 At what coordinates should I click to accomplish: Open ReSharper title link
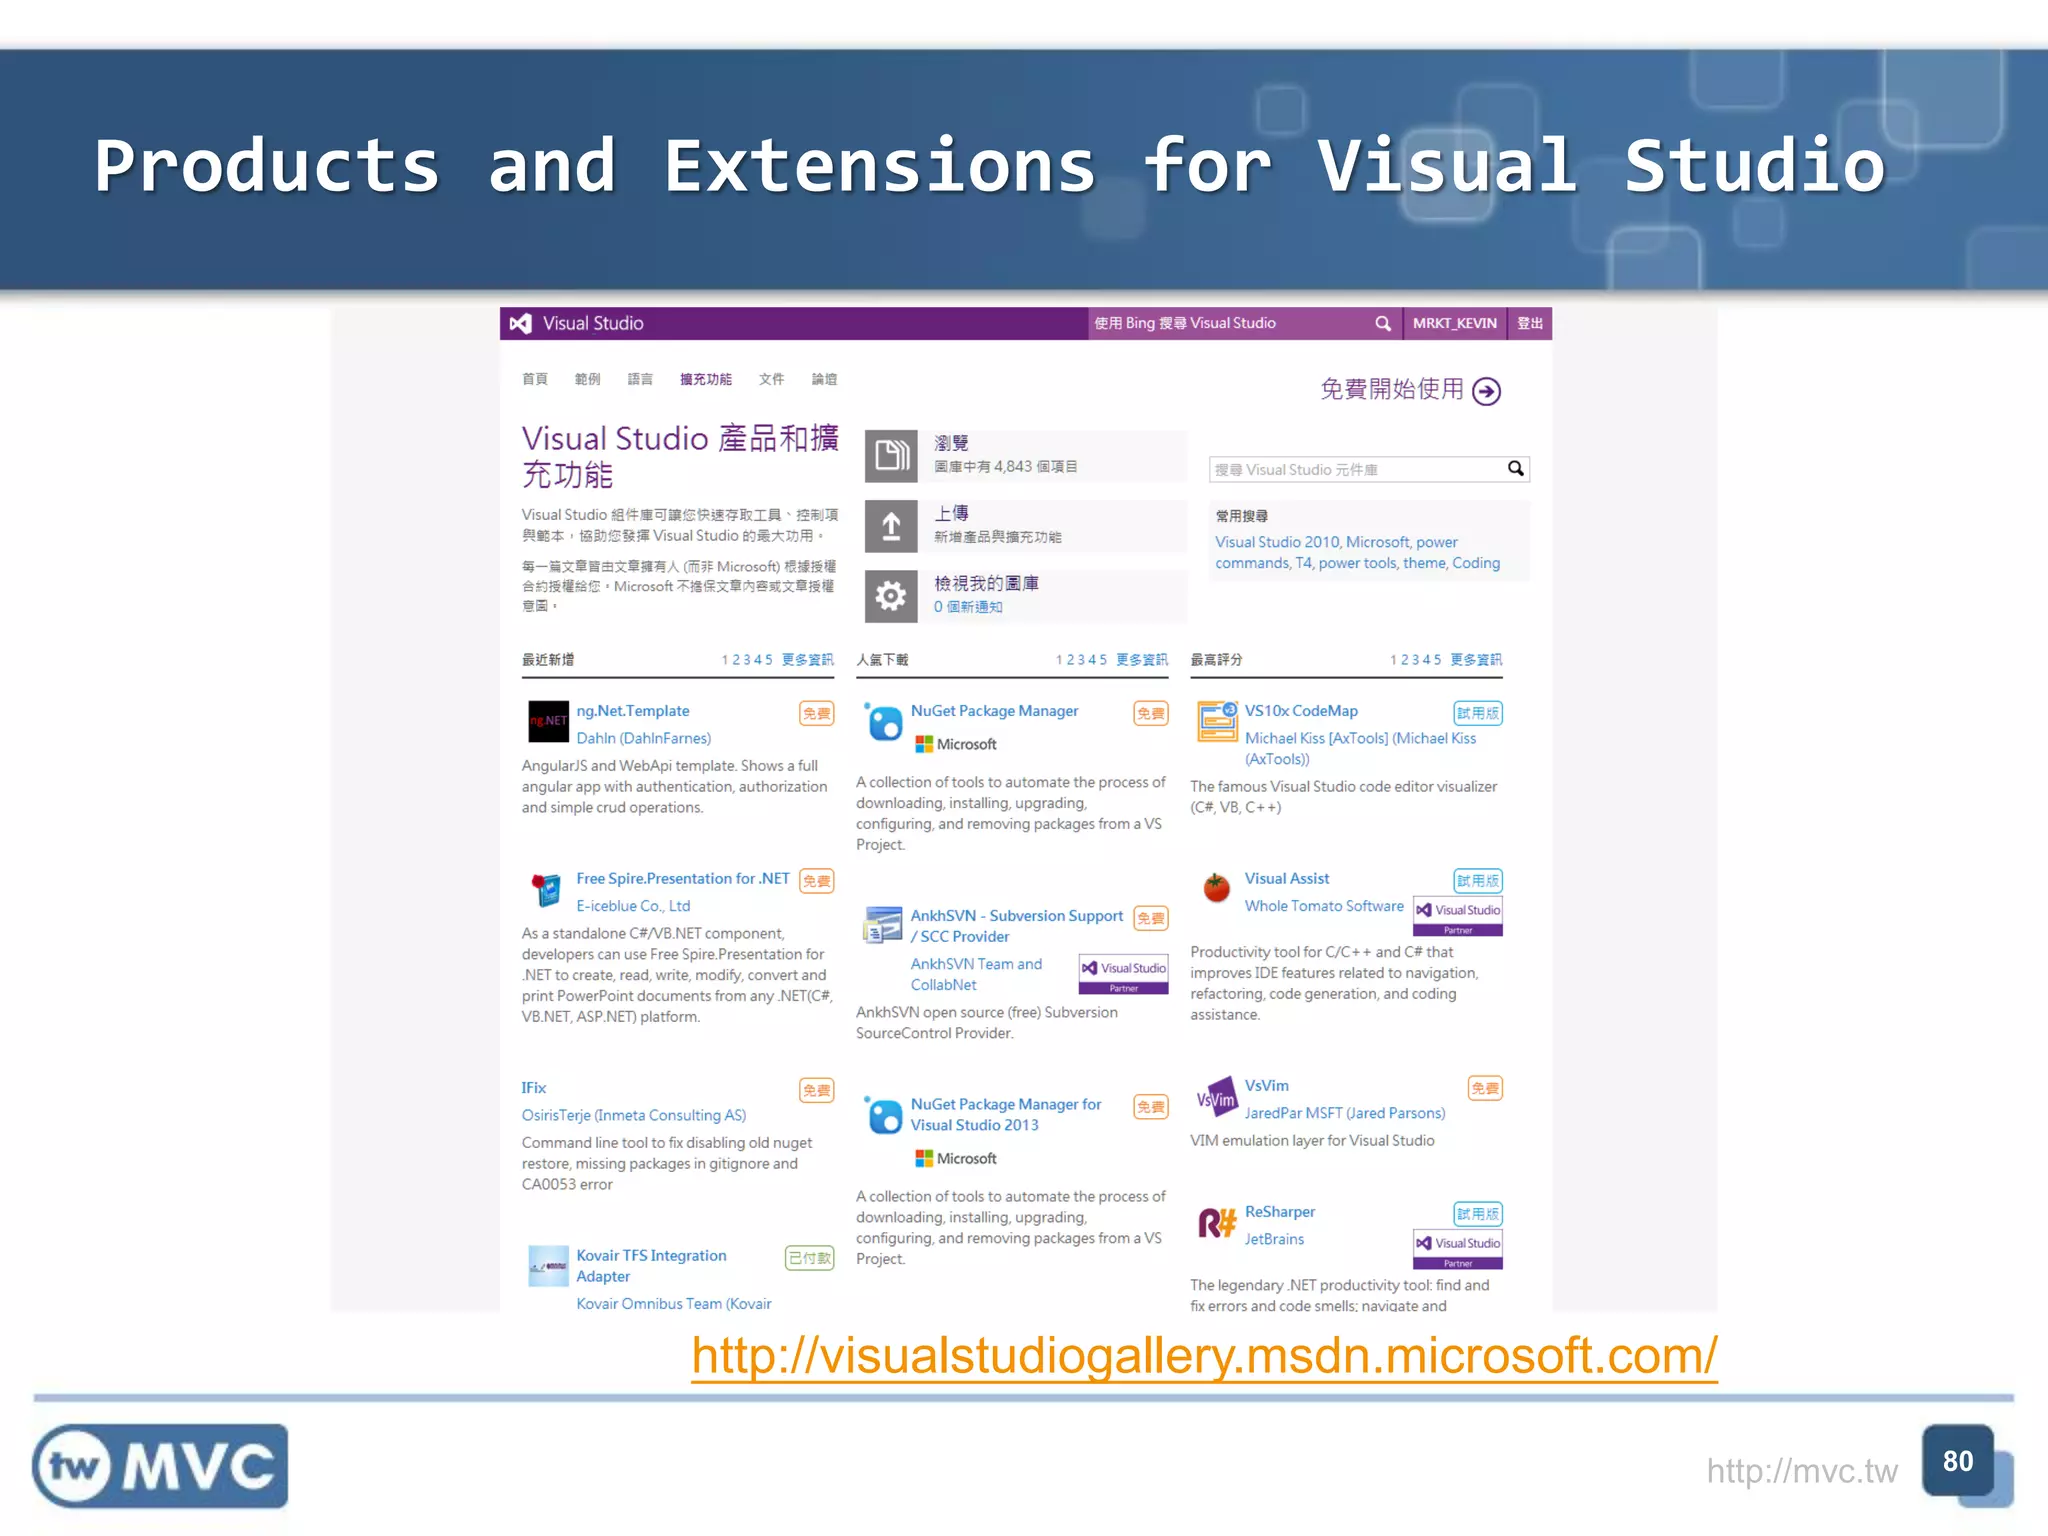coord(1280,1211)
